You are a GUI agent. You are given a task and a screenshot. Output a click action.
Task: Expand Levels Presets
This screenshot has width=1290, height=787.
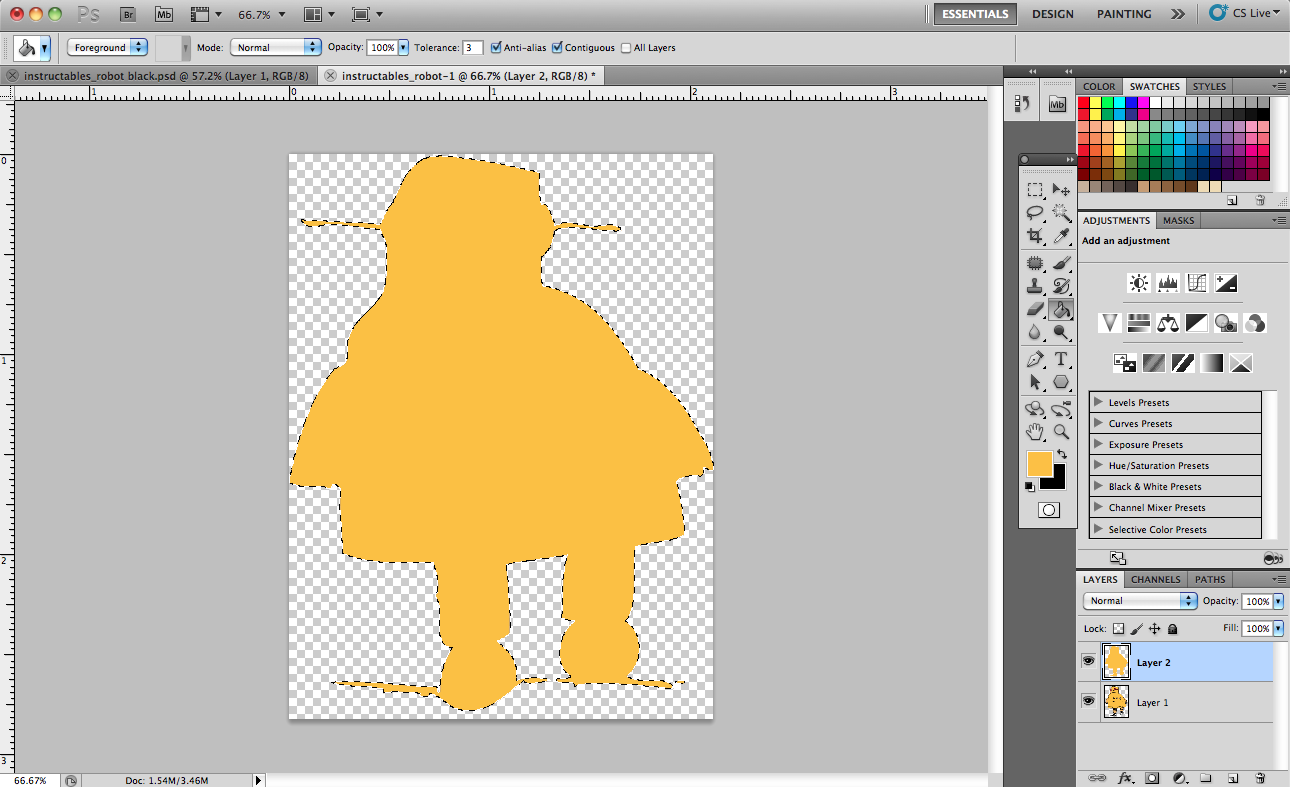click(1098, 402)
